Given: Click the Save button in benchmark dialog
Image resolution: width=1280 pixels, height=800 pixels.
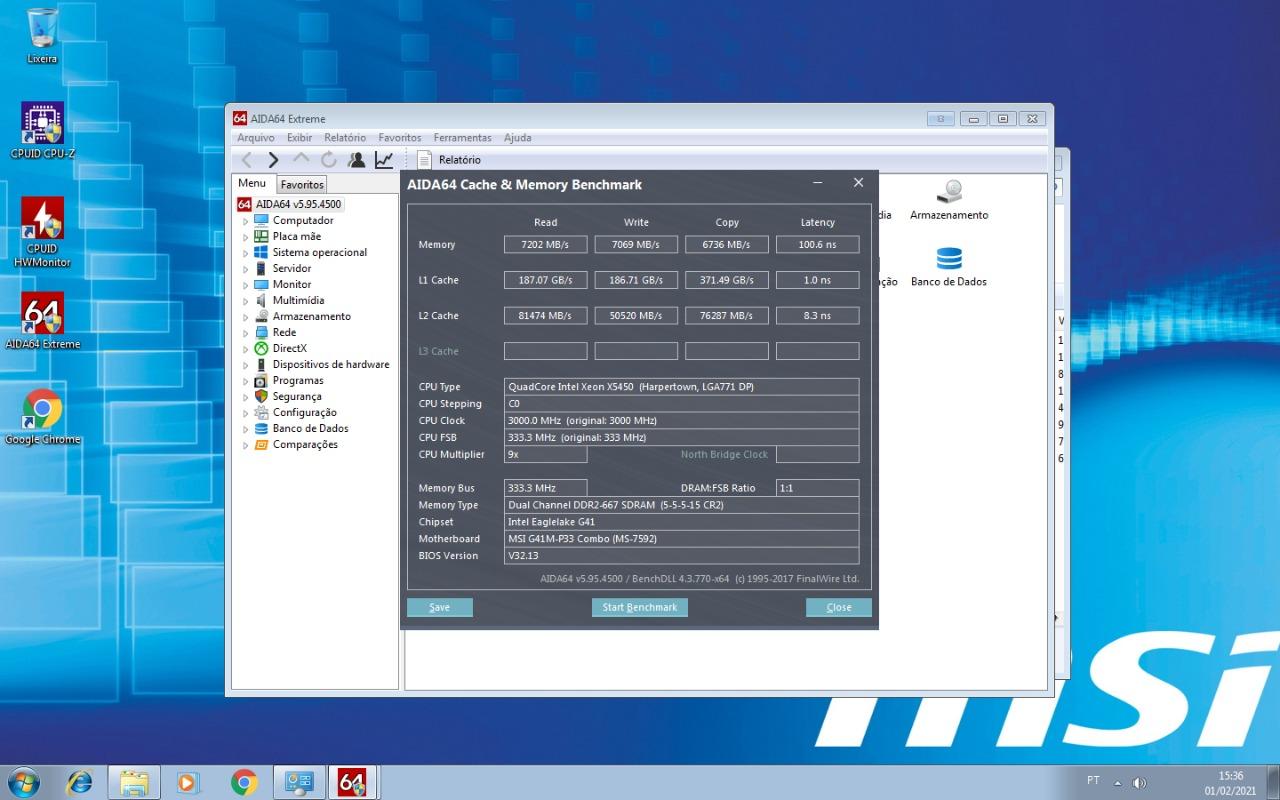Looking at the screenshot, I should click(440, 607).
